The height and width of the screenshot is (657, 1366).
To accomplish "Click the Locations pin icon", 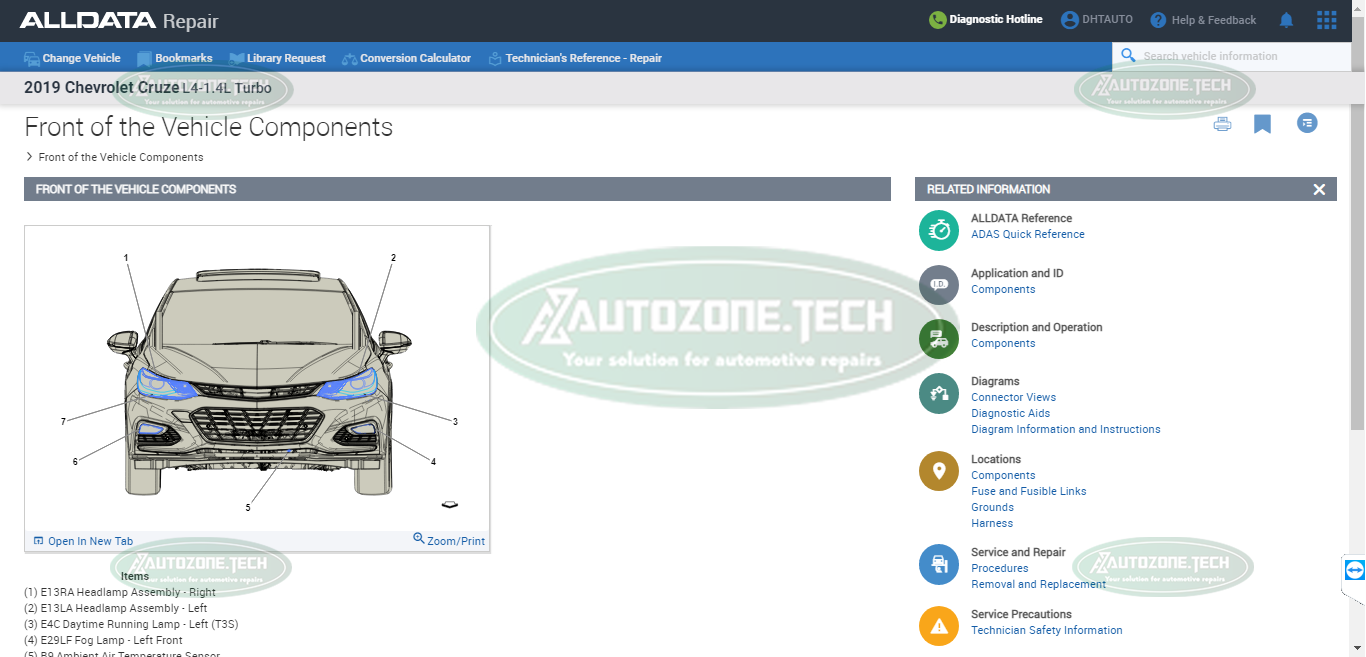I will [x=938, y=471].
